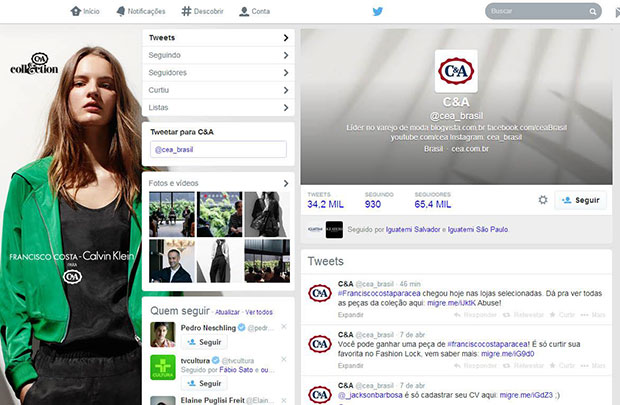620x405 pixels.
Task: Like the Fashion Lock tweet
Action: 562,365
